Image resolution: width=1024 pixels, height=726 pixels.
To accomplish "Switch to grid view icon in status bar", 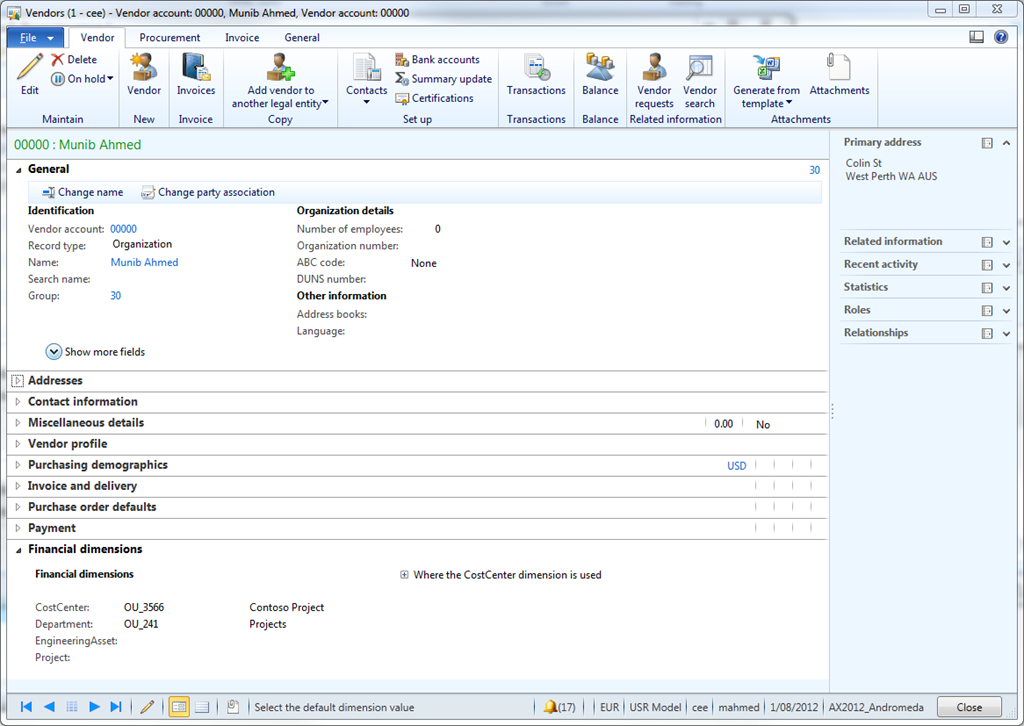I will point(202,706).
